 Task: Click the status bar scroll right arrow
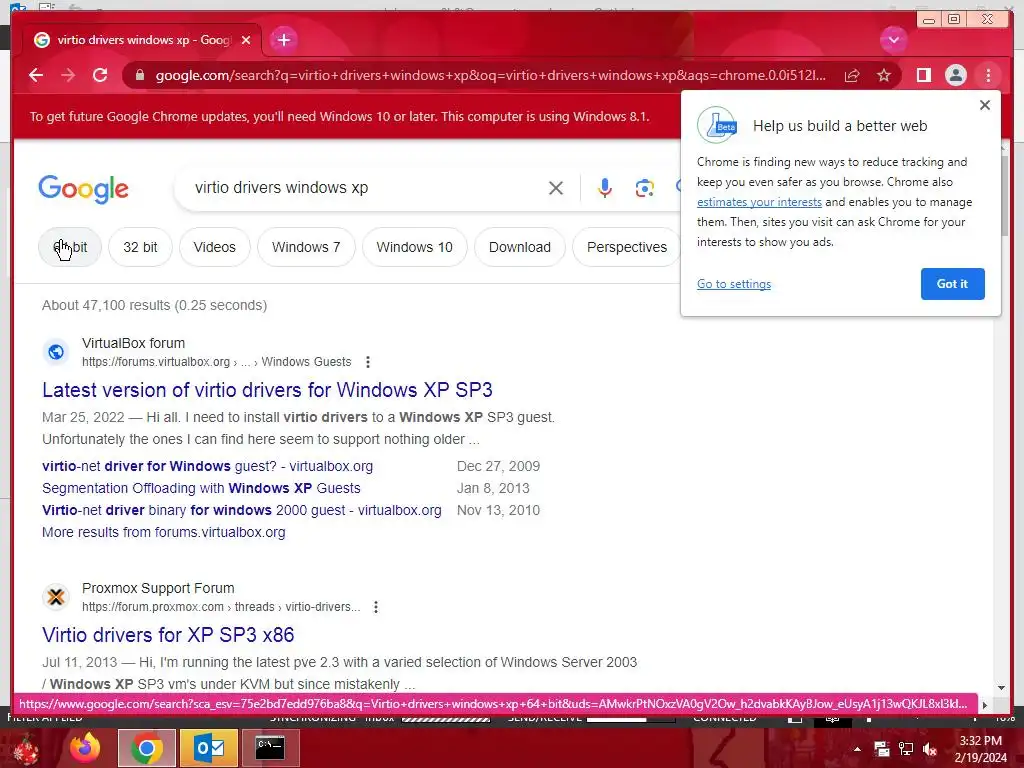(985, 705)
